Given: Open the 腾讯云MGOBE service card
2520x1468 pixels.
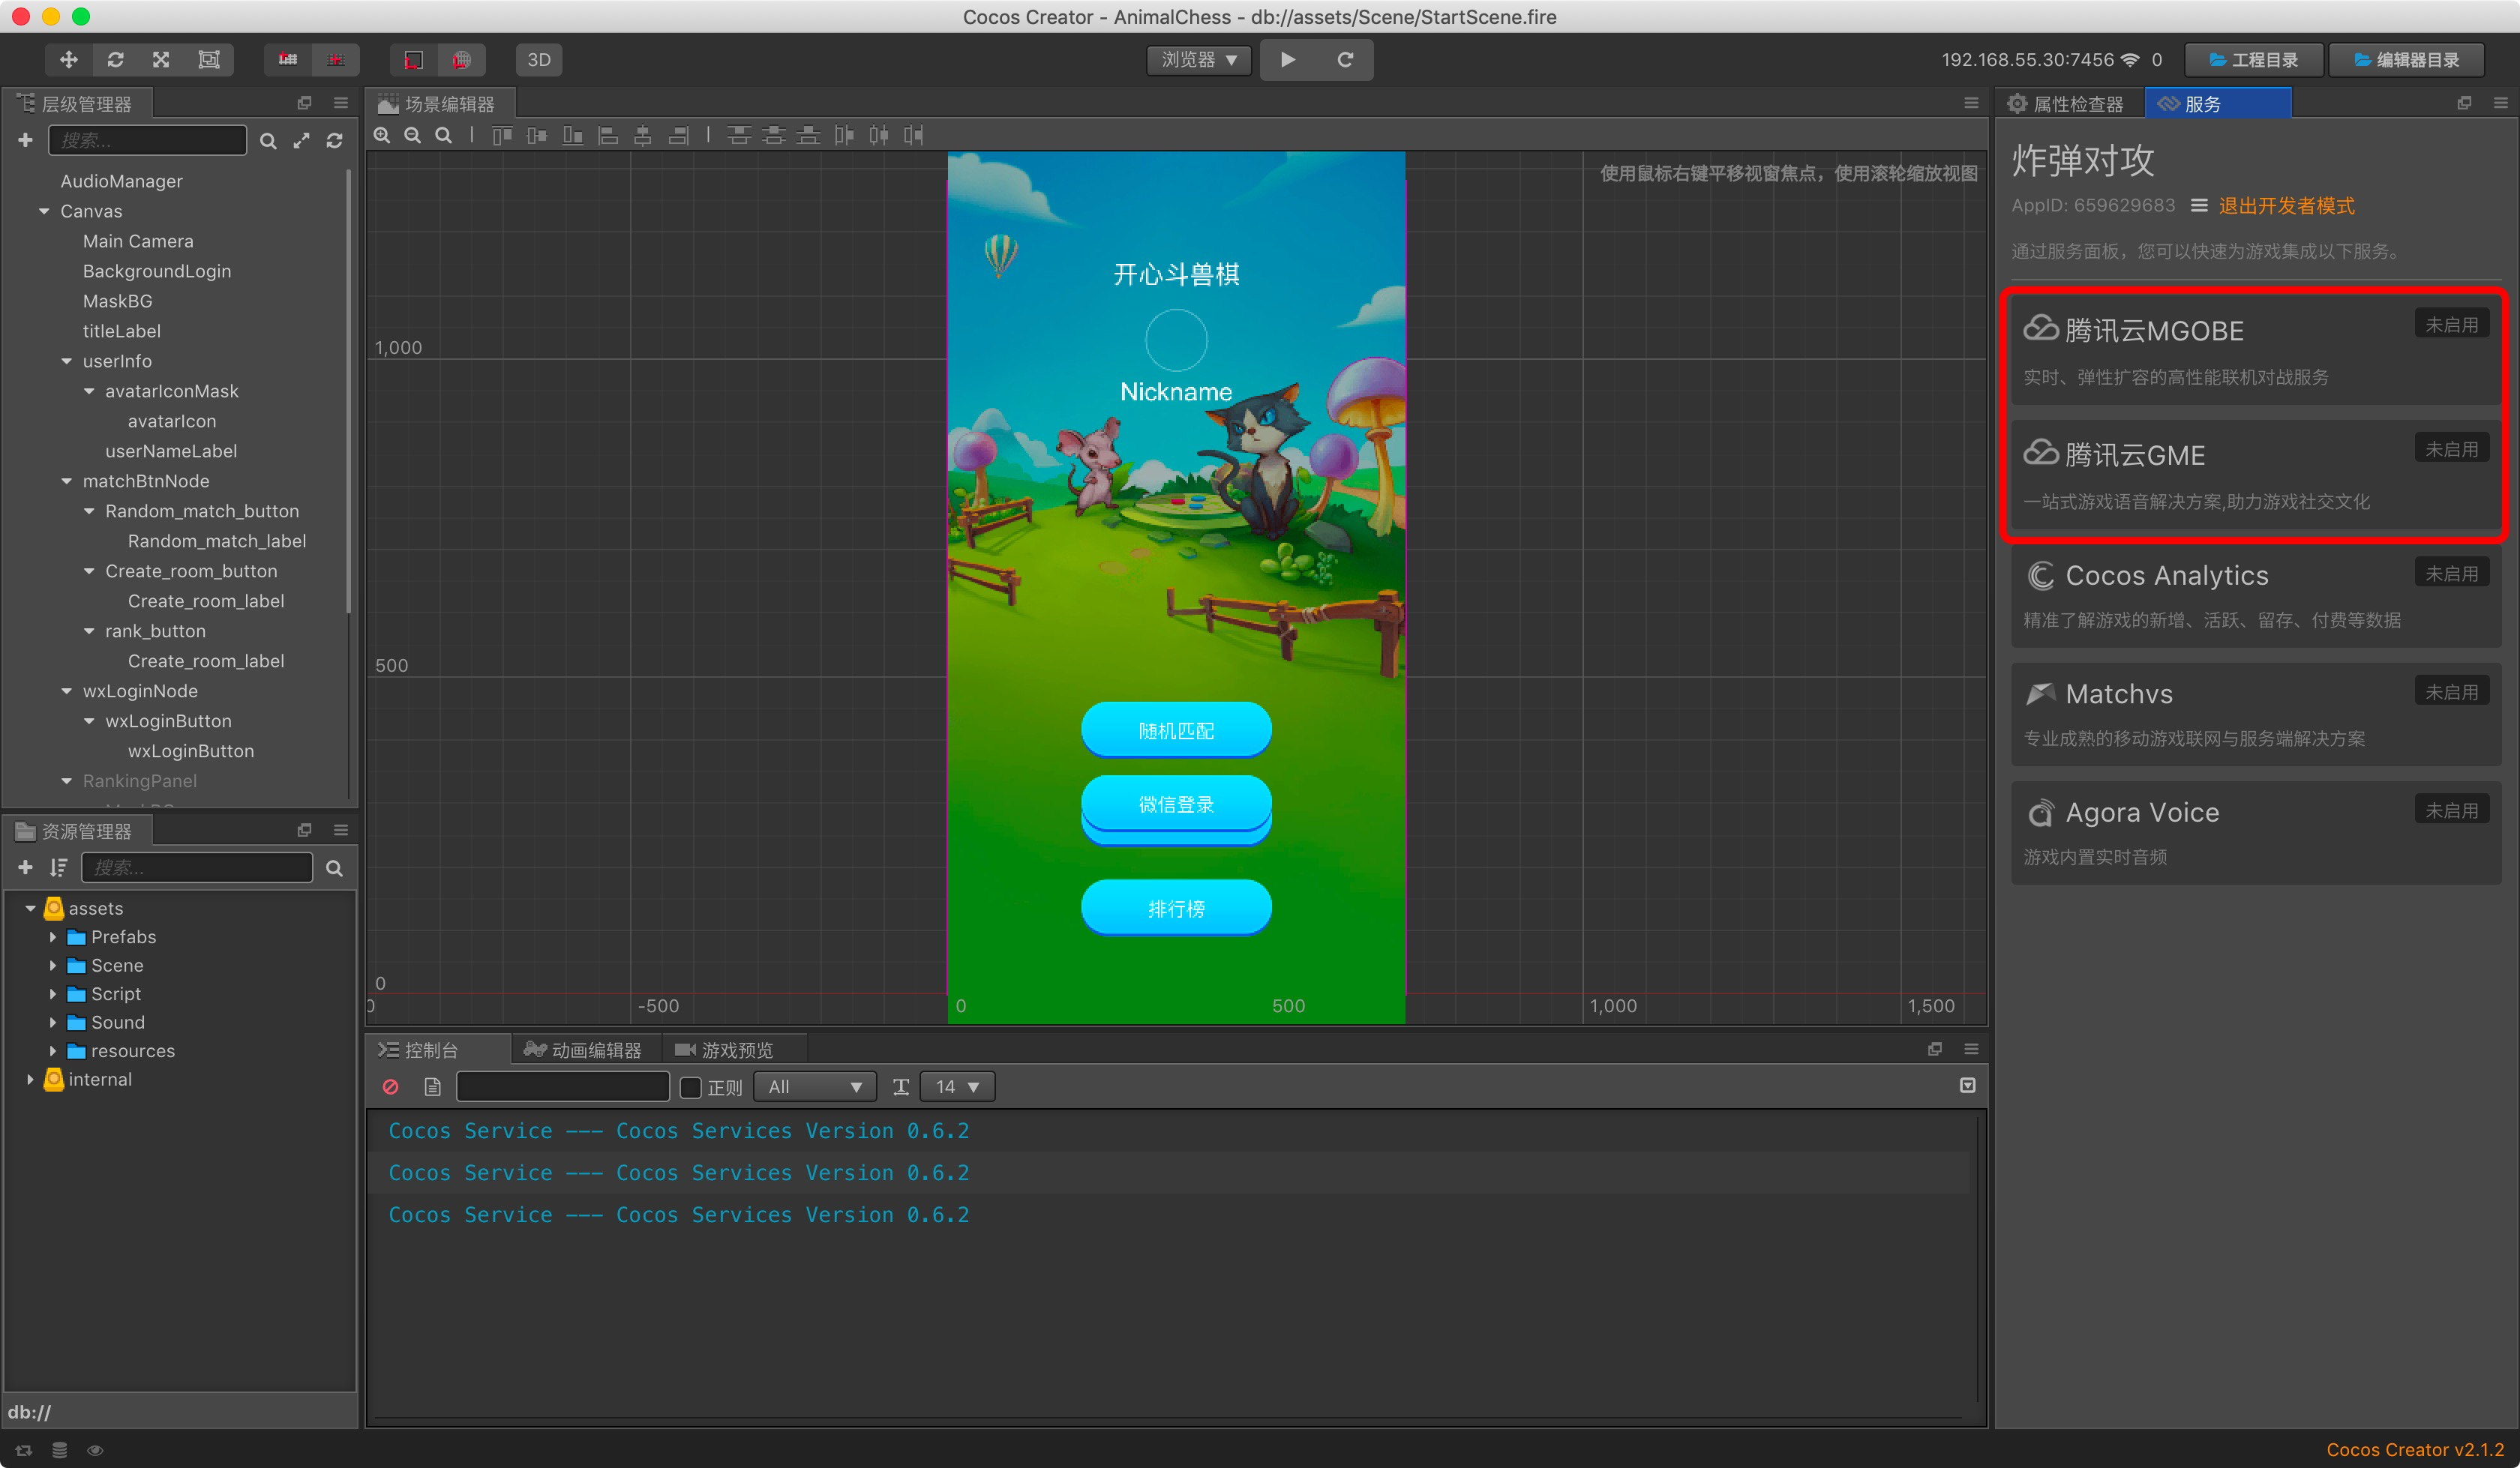Looking at the screenshot, I should click(x=2255, y=351).
